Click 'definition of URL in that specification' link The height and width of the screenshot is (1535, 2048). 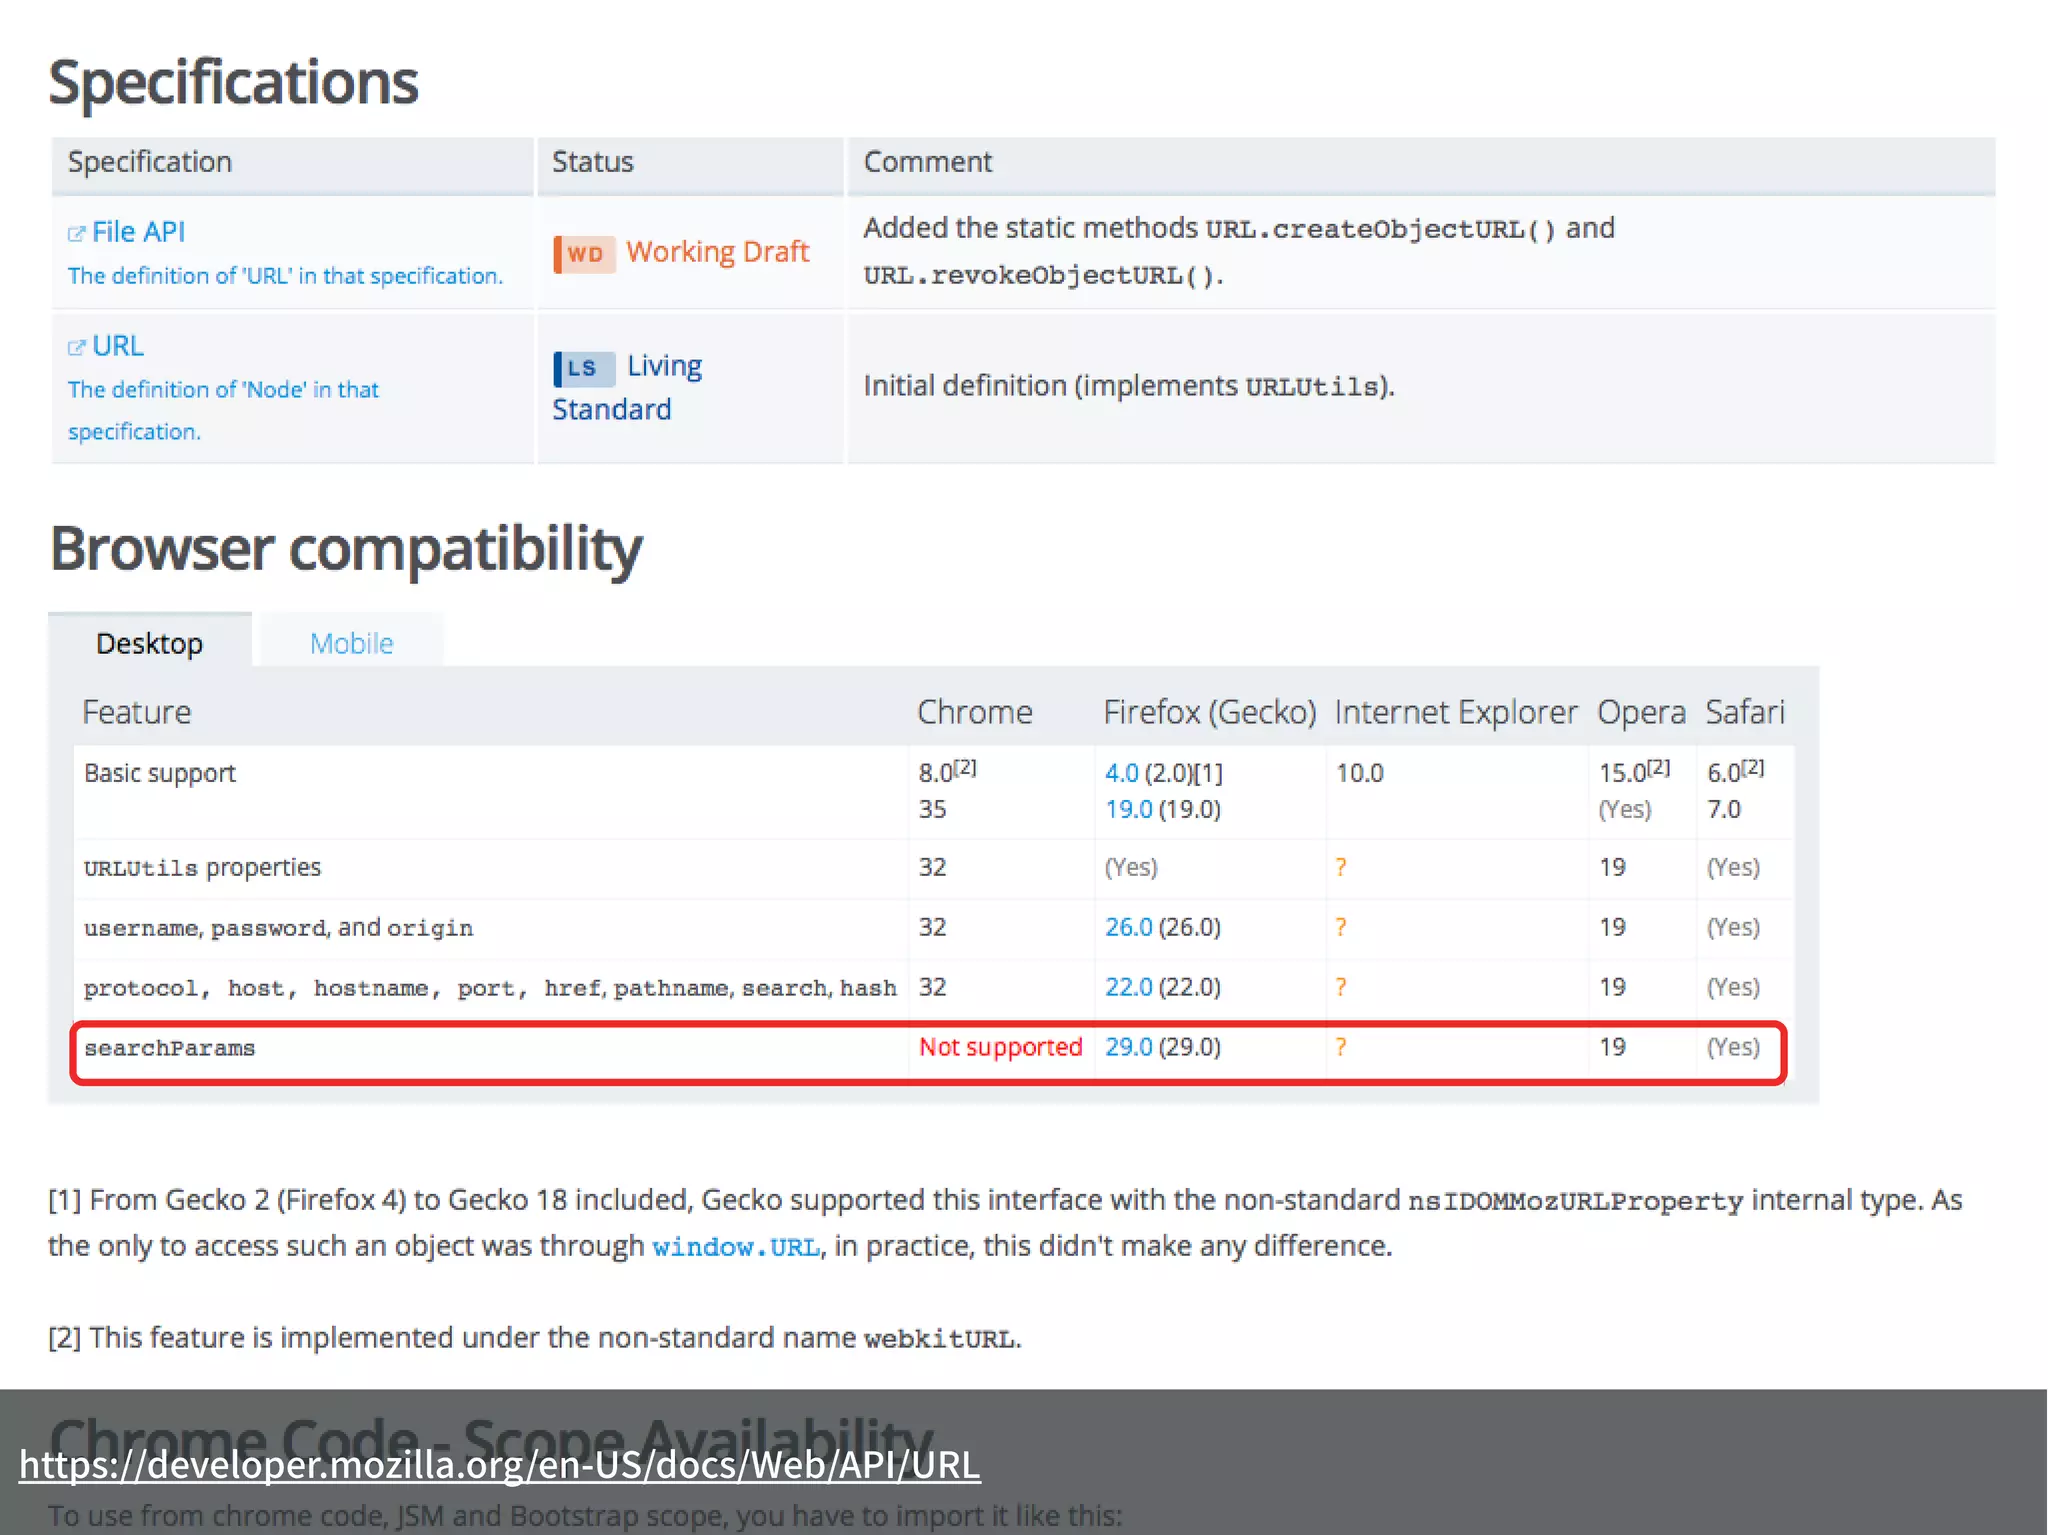click(x=285, y=276)
